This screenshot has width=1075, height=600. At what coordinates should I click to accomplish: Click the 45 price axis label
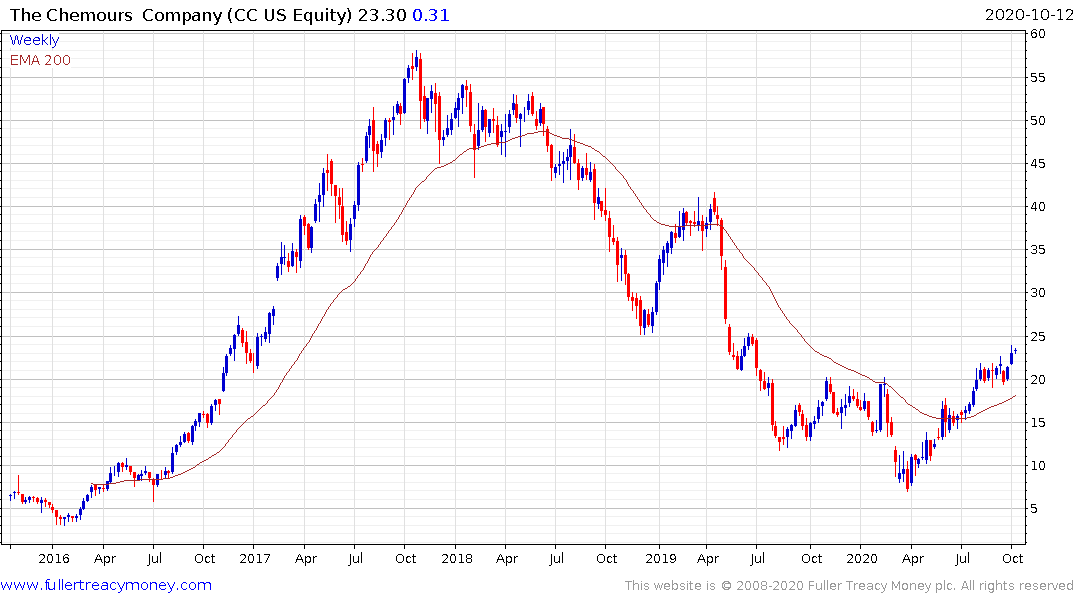pyautogui.click(x=1038, y=164)
